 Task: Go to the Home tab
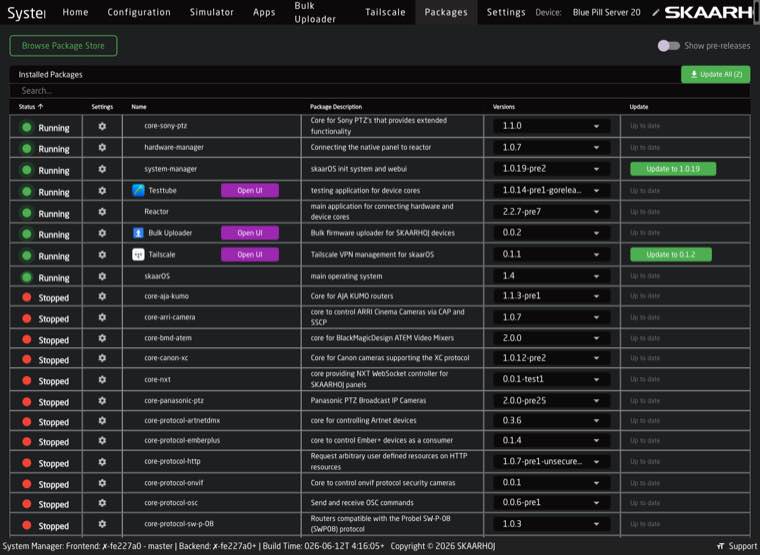(x=75, y=12)
